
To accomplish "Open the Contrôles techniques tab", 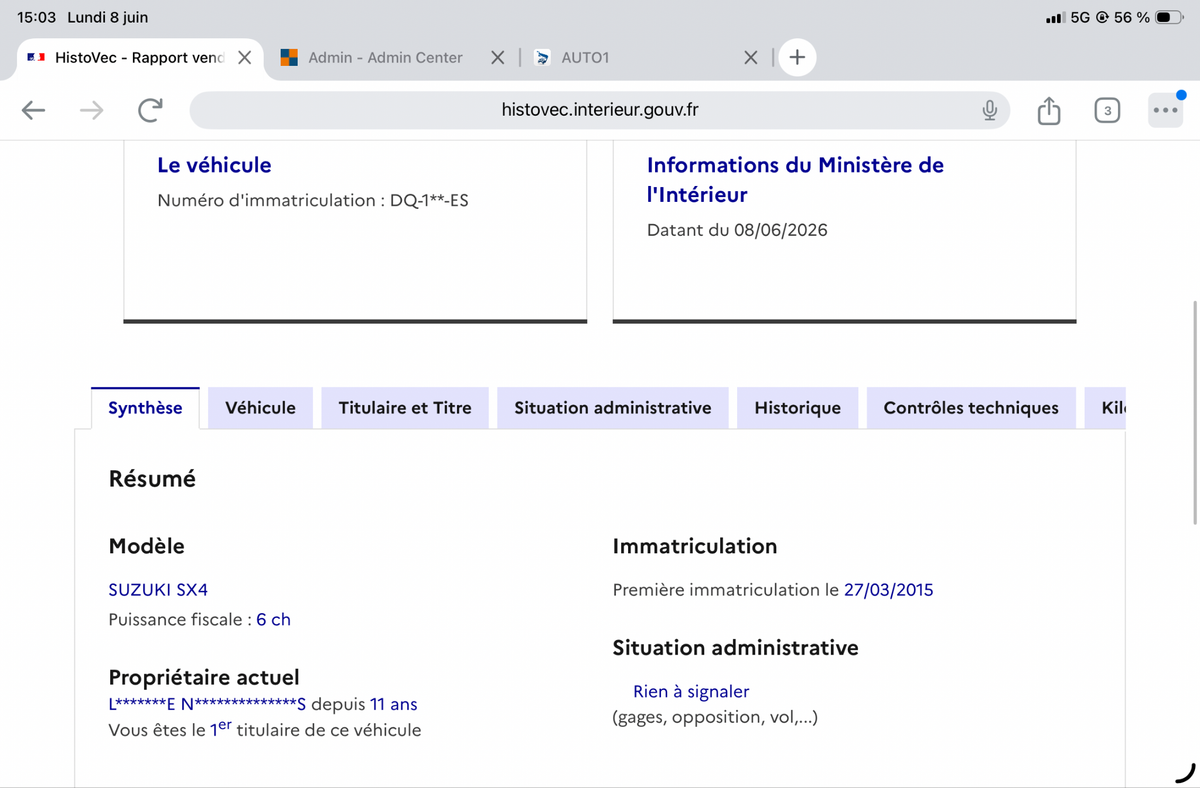I will click(971, 408).
